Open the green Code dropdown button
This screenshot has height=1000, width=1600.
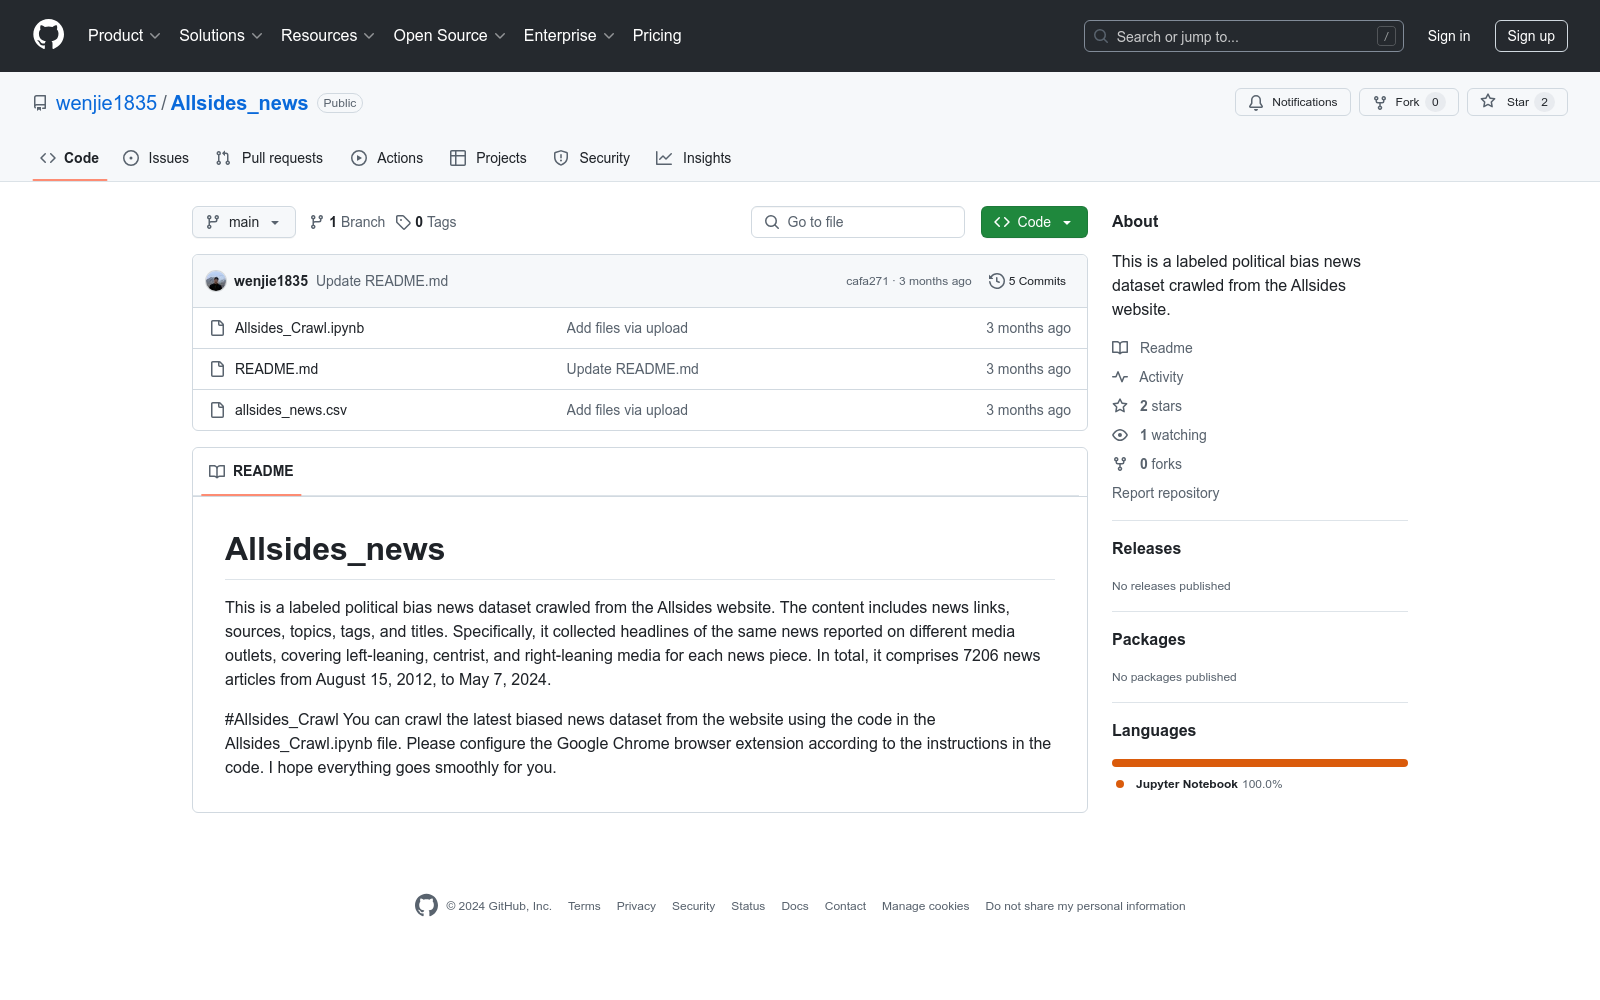pyautogui.click(x=1034, y=222)
